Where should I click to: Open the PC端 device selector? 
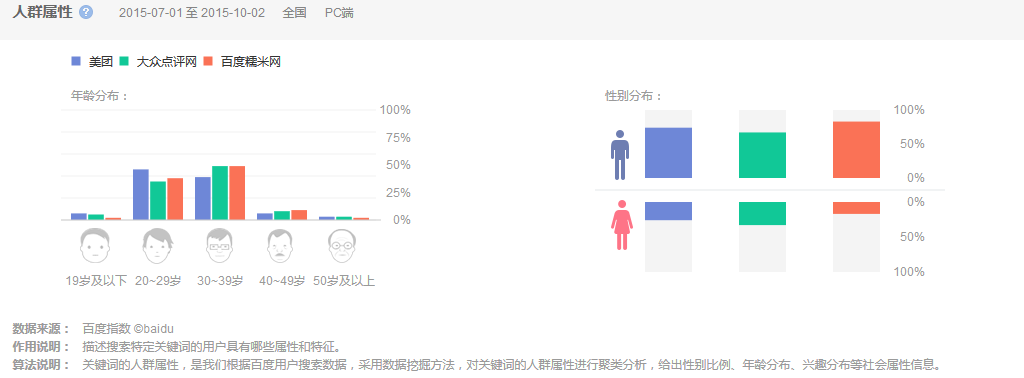340,12
